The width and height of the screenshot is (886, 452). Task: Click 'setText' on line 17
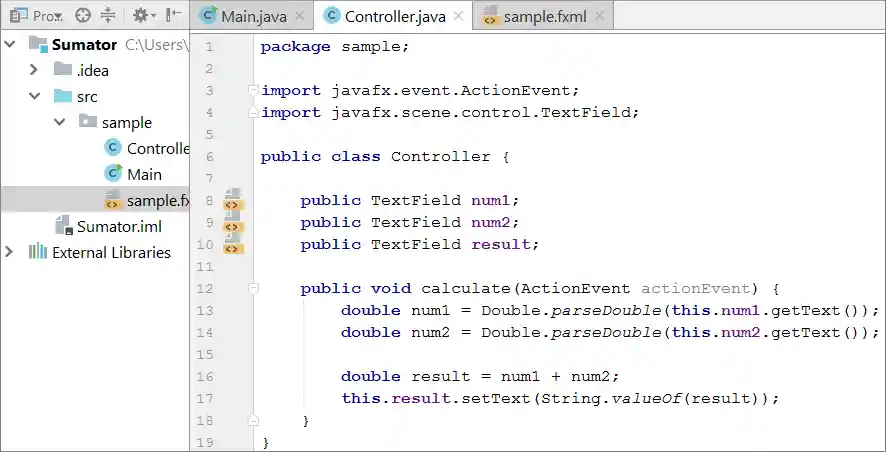(x=496, y=399)
